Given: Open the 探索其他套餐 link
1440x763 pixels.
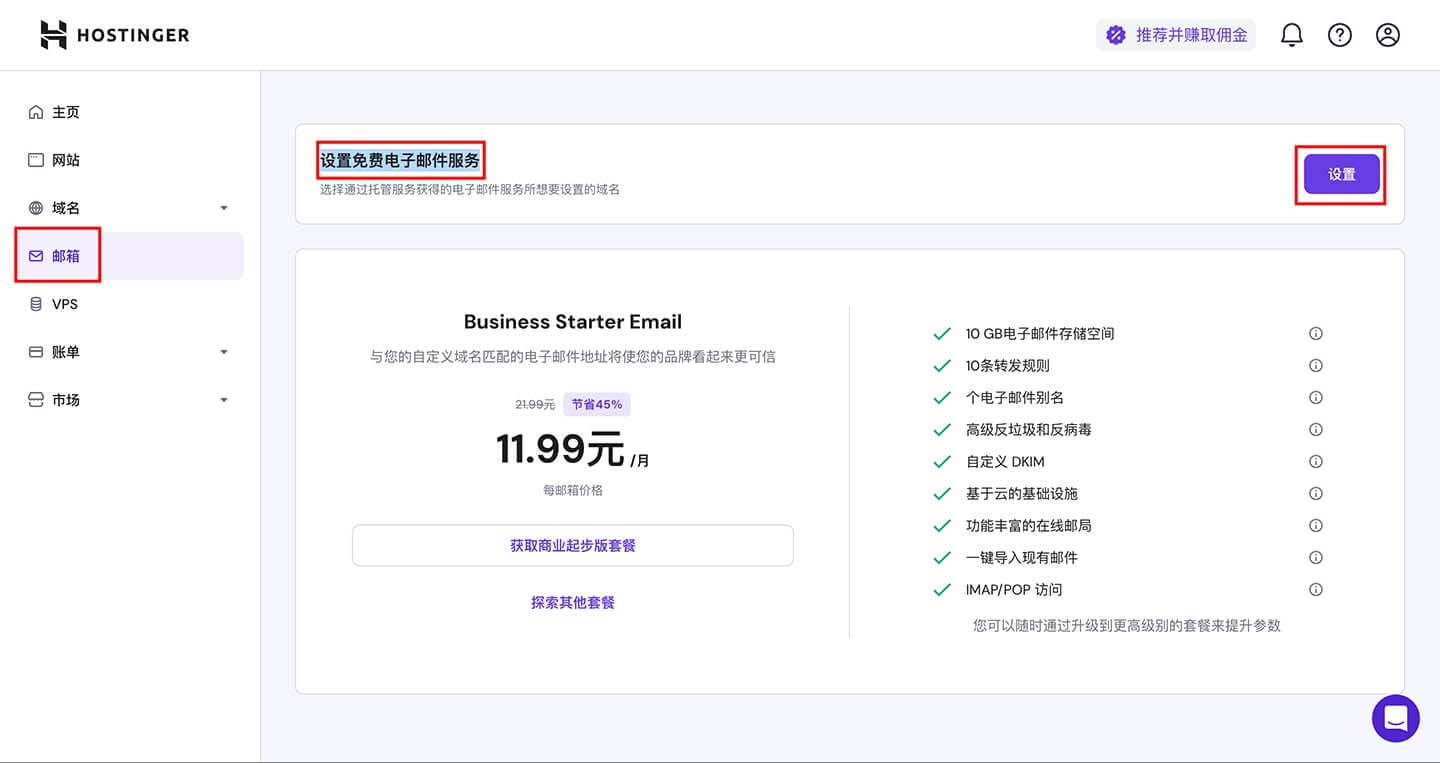Looking at the screenshot, I should point(573,602).
